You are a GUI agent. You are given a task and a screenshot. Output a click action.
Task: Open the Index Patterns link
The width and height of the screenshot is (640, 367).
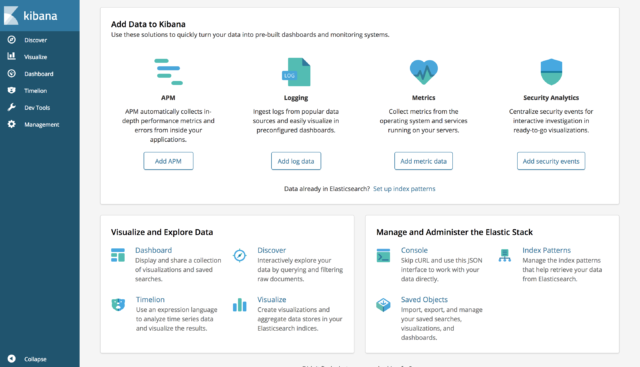pyautogui.click(x=547, y=250)
